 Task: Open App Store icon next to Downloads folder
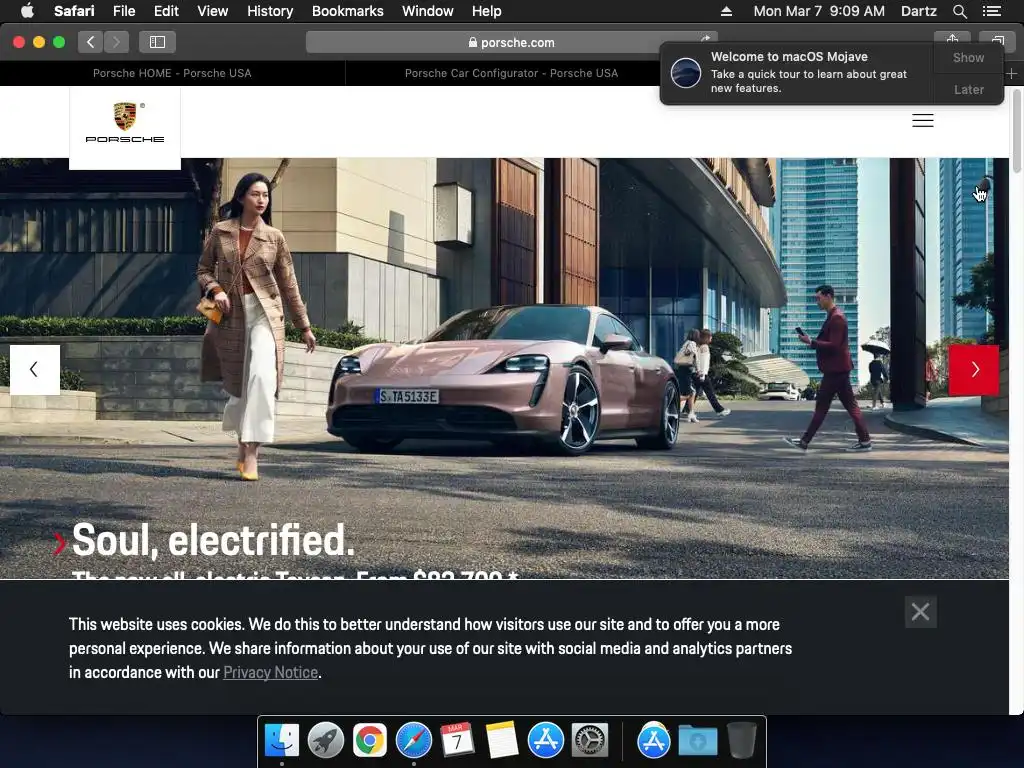(654, 740)
